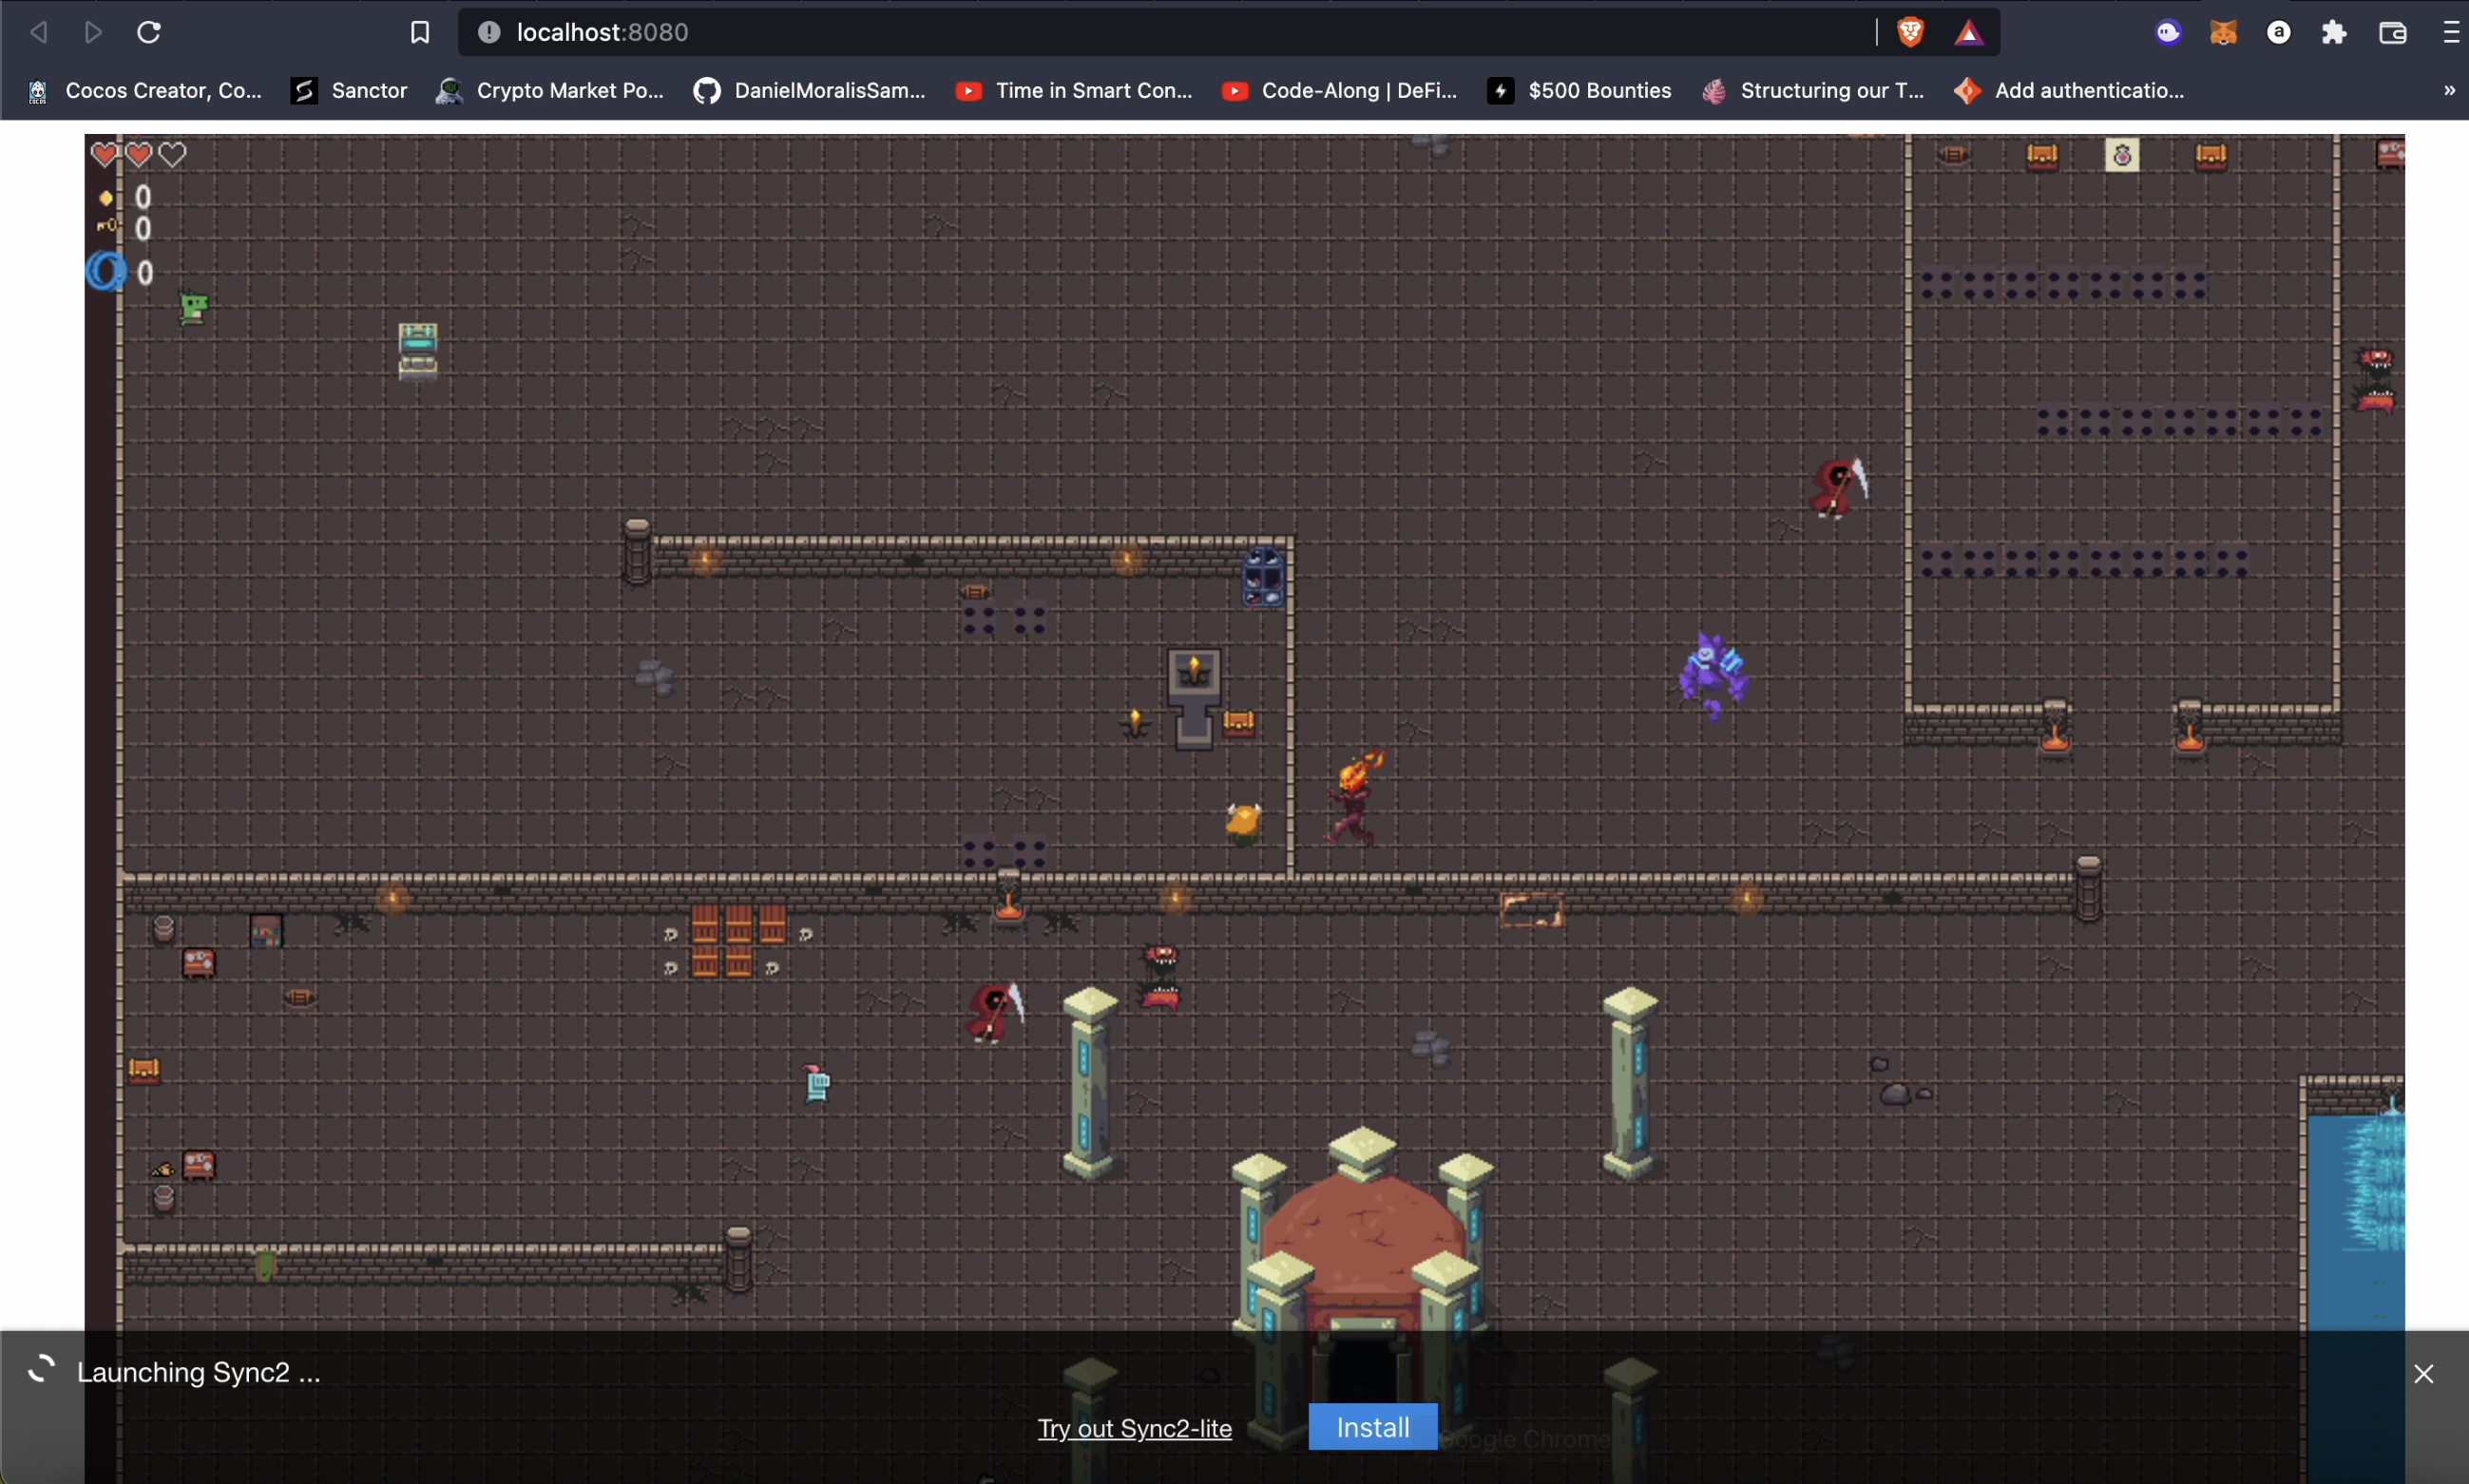Open the Extensions puzzle piece icon
The height and width of the screenshot is (1484, 2469).
pyautogui.click(x=2334, y=33)
